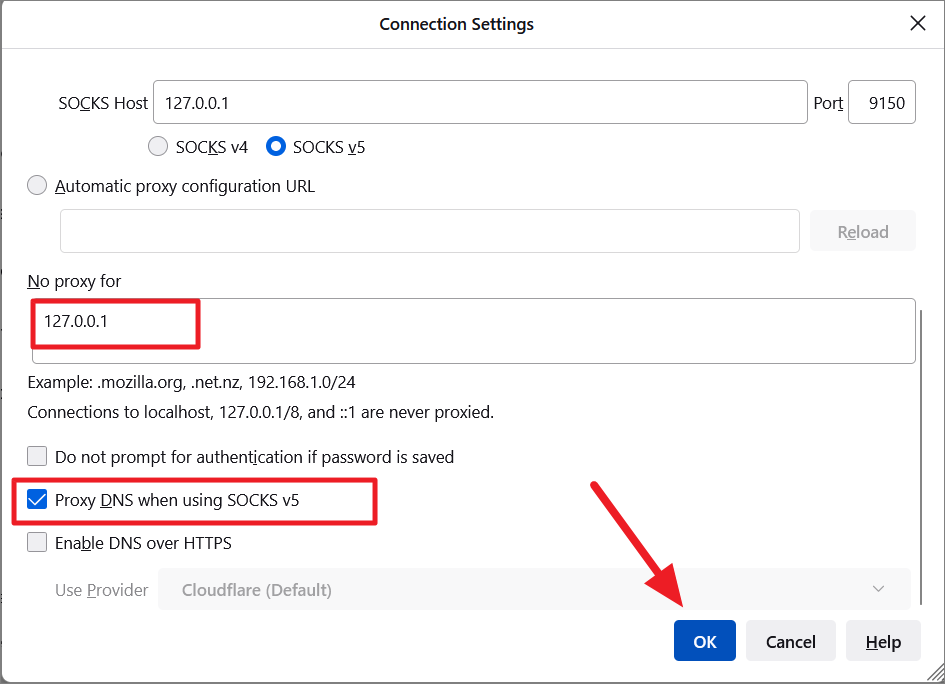Select the SOCKS v4 radio button
Viewport: 945px width, 684px height.
tap(158, 146)
